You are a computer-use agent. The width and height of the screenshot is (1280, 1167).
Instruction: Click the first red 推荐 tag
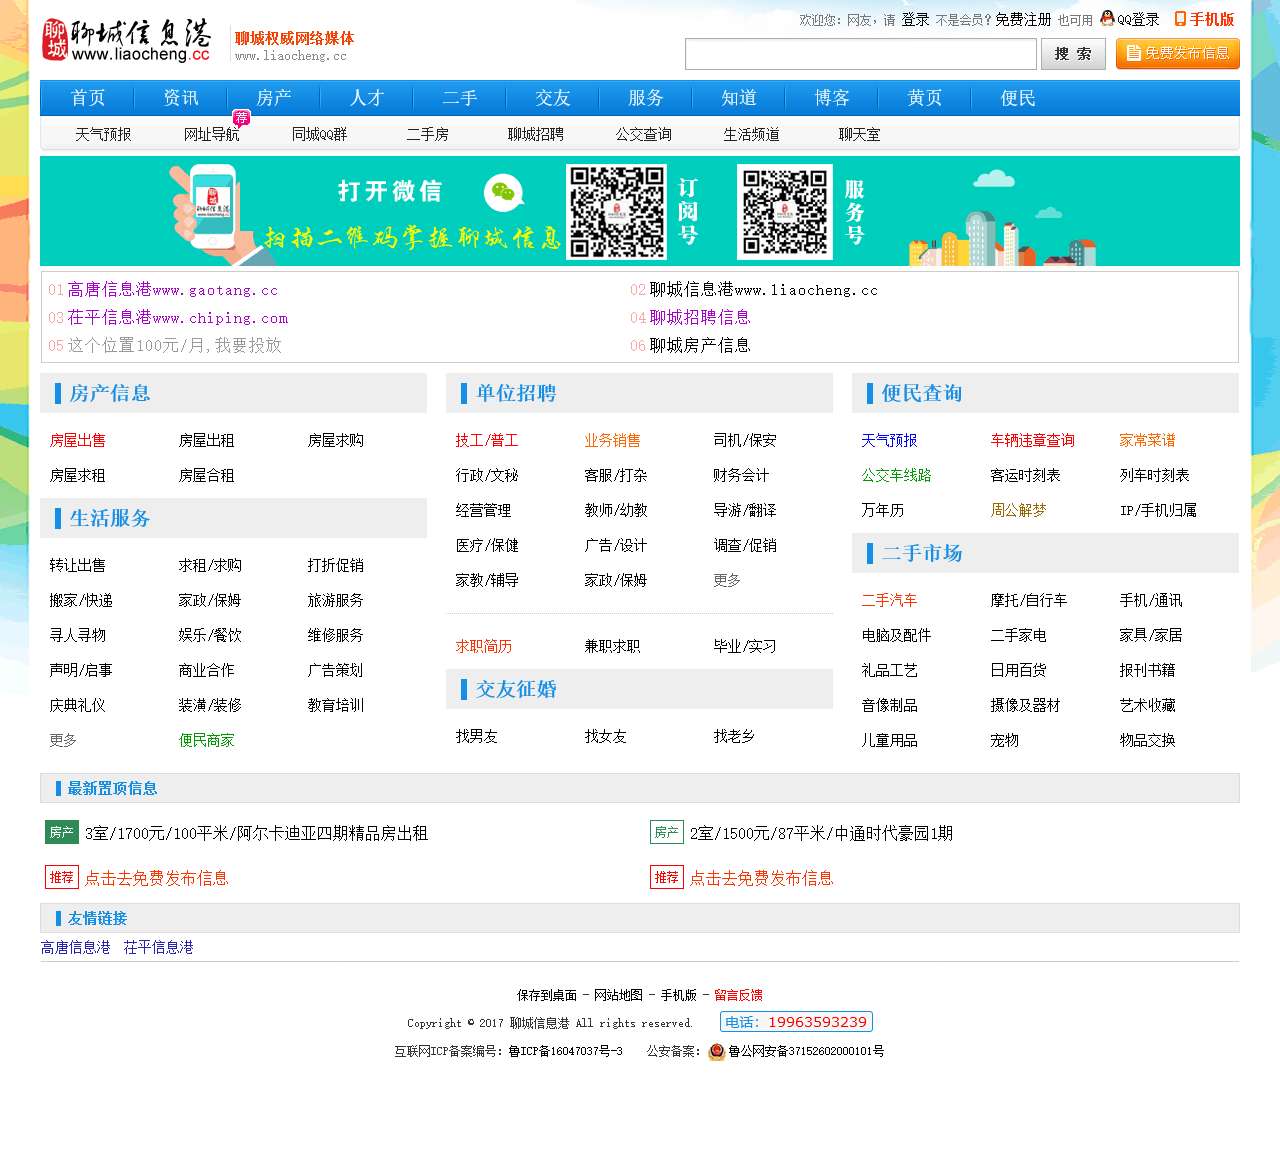point(62,877)
